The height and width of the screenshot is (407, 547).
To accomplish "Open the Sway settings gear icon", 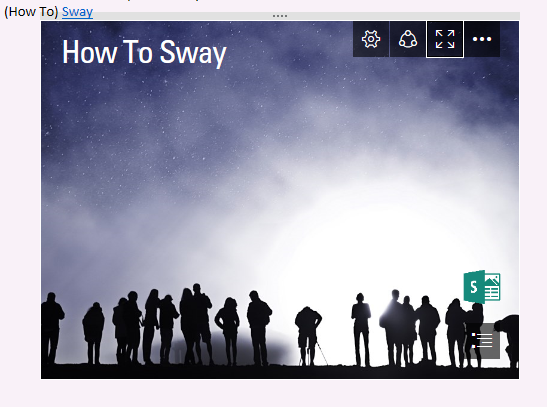I will [371, 39].
